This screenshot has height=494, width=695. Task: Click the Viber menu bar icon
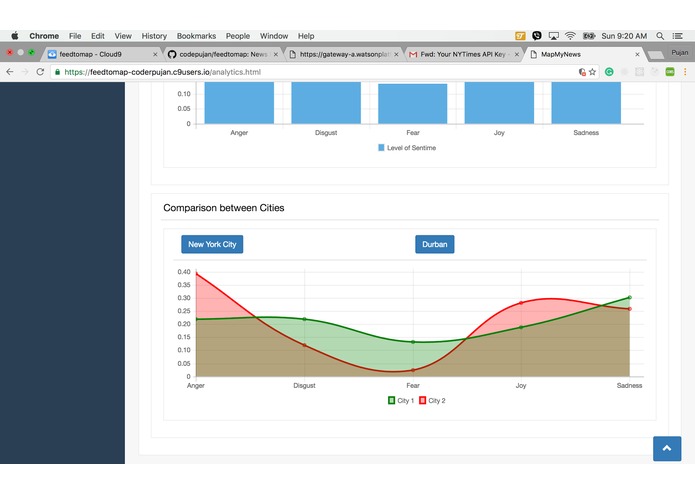536,36
